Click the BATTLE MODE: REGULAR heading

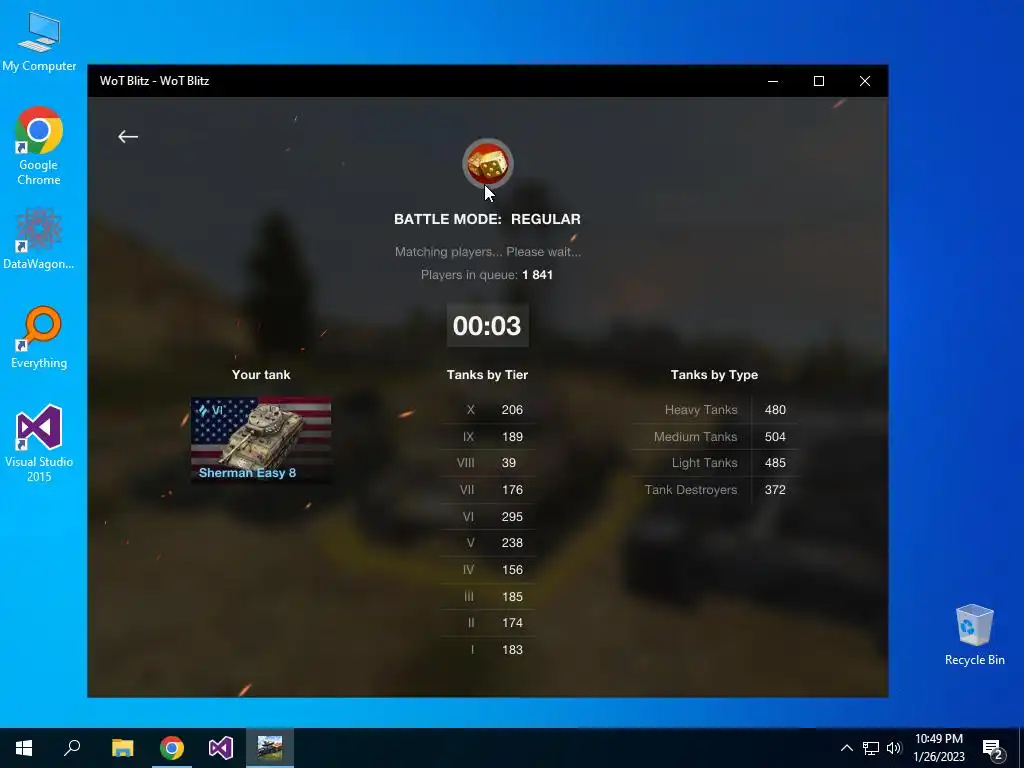(487, 219)
